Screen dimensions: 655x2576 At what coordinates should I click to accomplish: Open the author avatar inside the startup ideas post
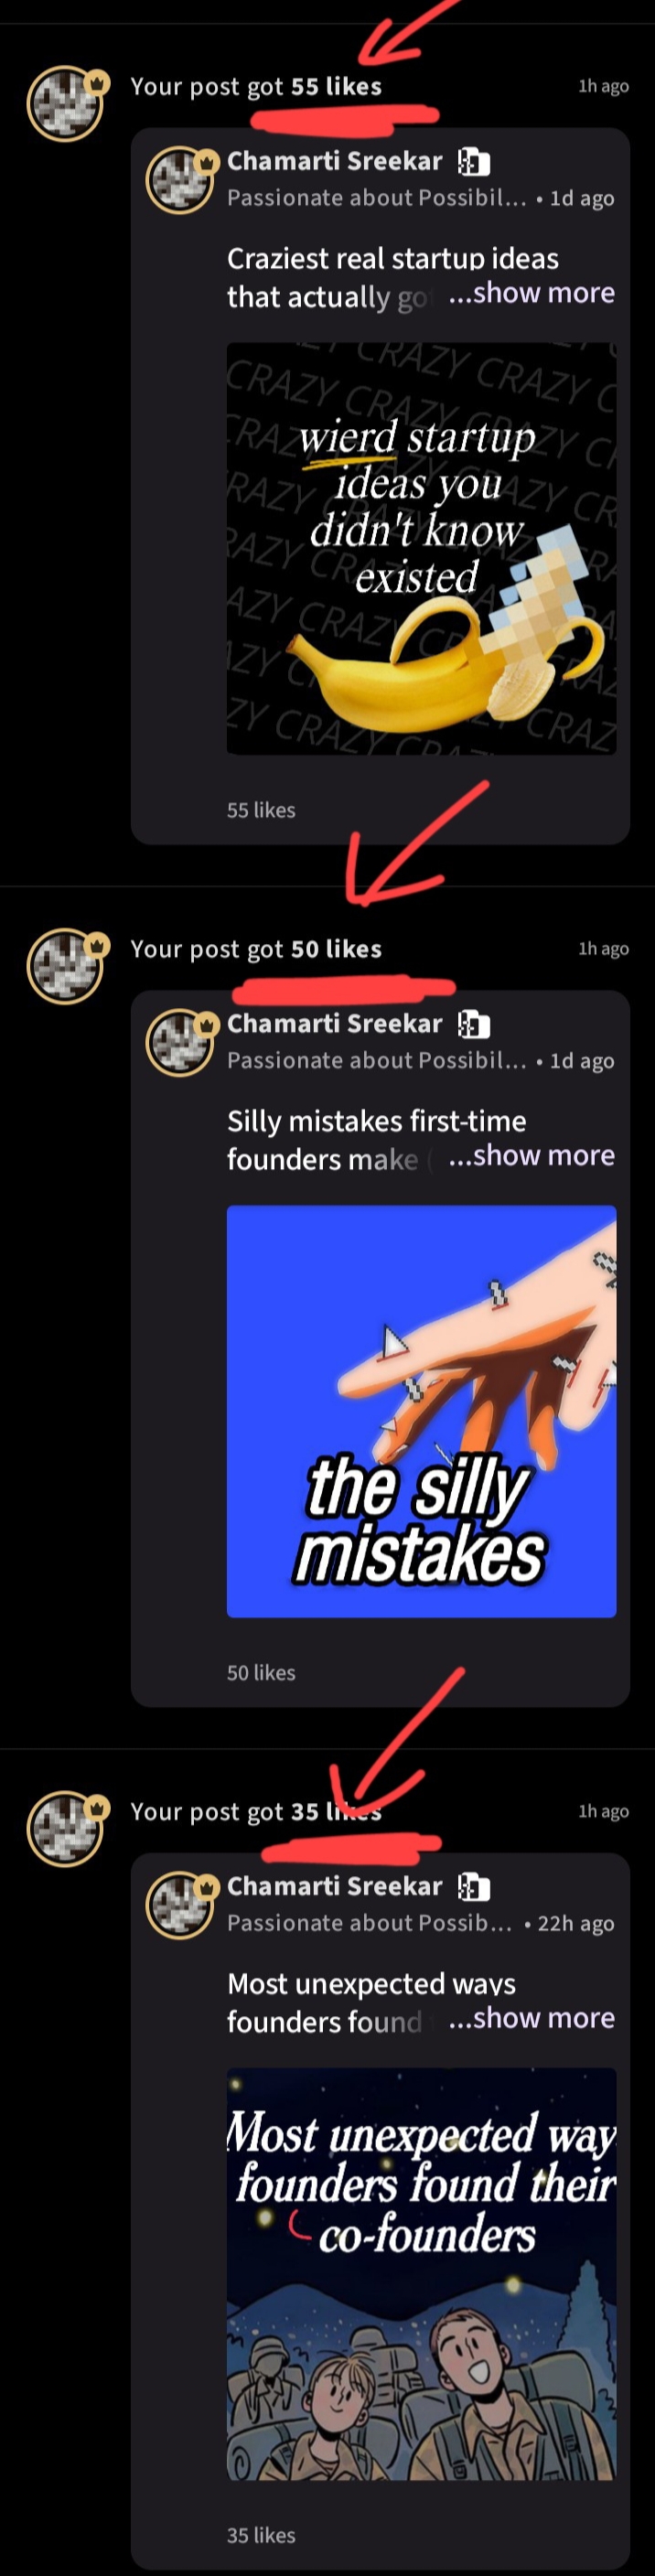[181, 180]
